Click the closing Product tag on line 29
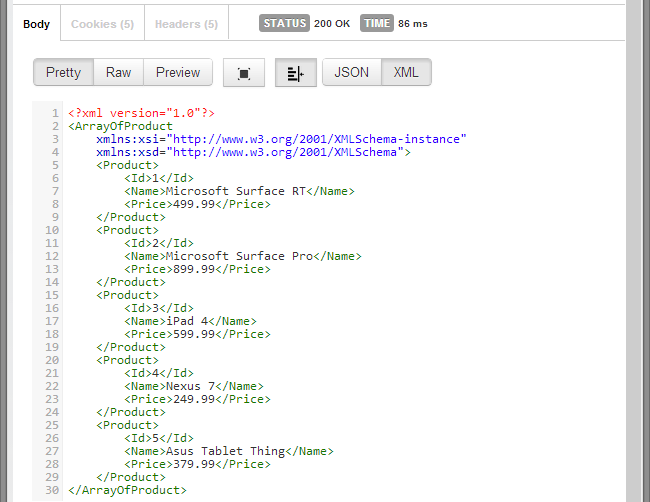Screen dimensions: 650x502 click(x=131, y=477)
